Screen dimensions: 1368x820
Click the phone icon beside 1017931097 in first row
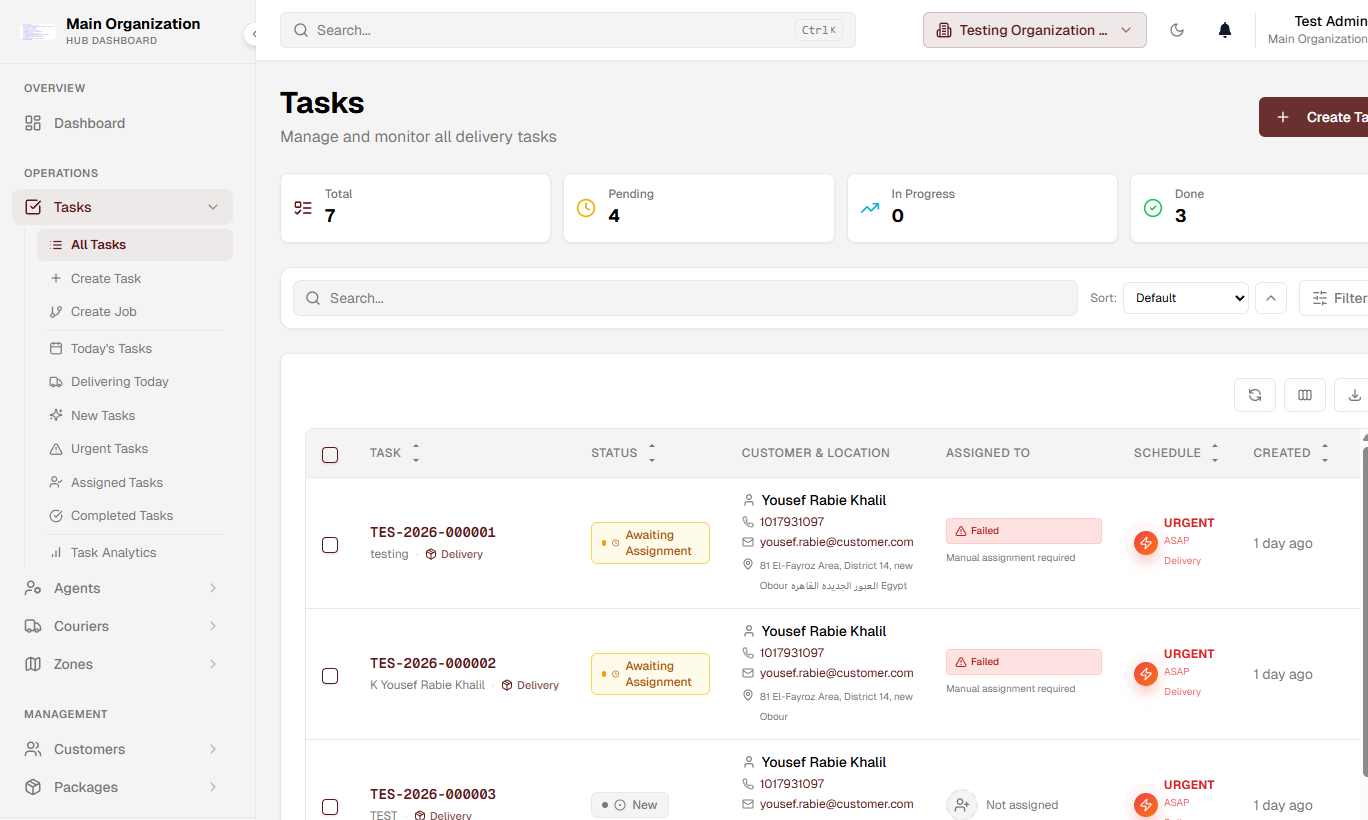tap(748, 522)
